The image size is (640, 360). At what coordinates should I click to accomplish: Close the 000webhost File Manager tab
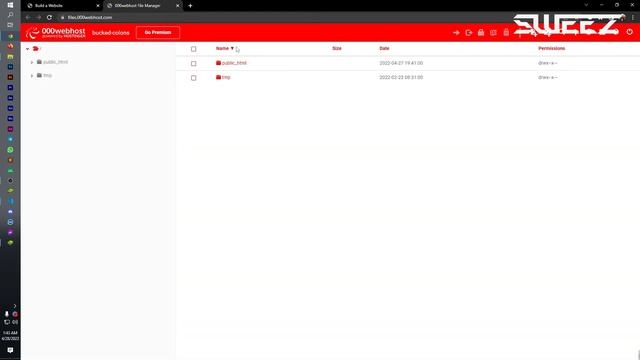(178, 6)
